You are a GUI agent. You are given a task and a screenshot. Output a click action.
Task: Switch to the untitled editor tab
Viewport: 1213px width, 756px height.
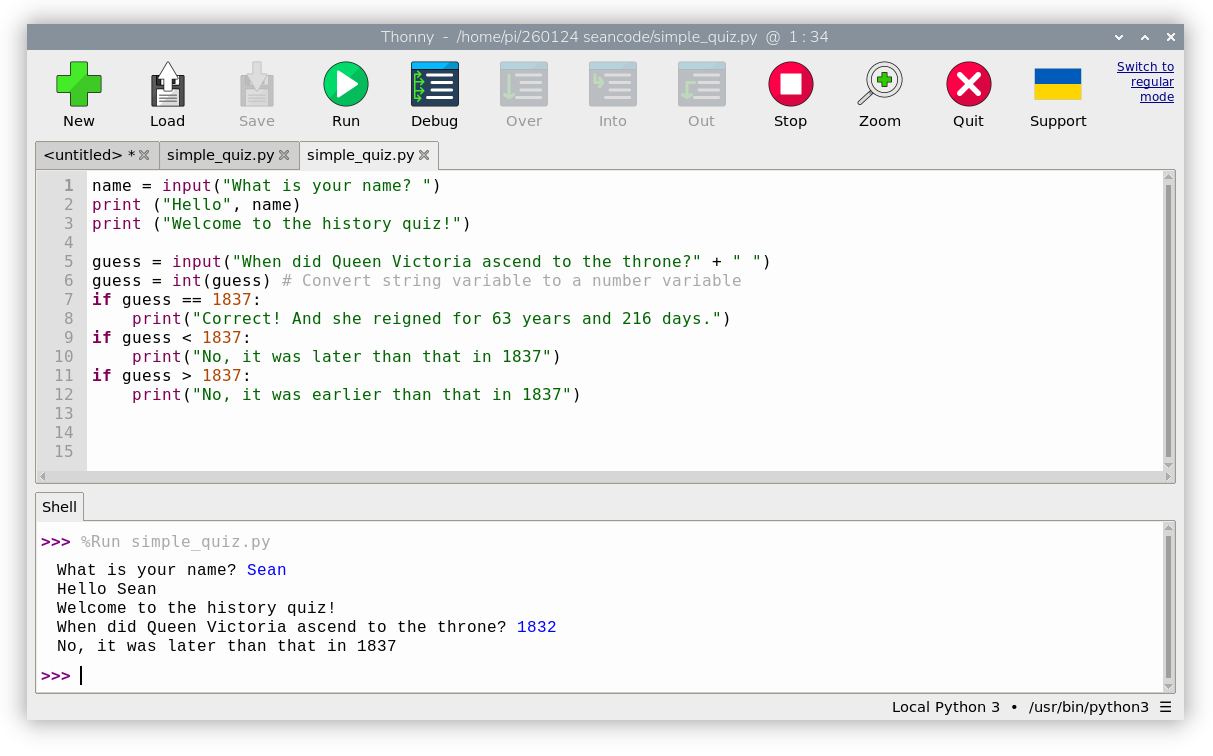pos(88,155)
